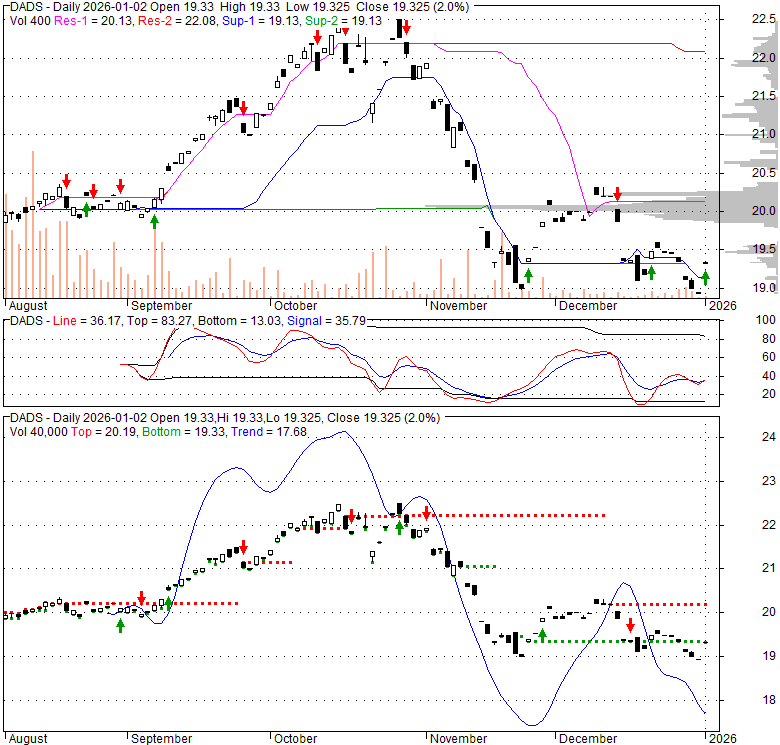The image size is (780, 745).
Task: Click the October label on the top chart's time axis
Action: click(x=295, y=305)
